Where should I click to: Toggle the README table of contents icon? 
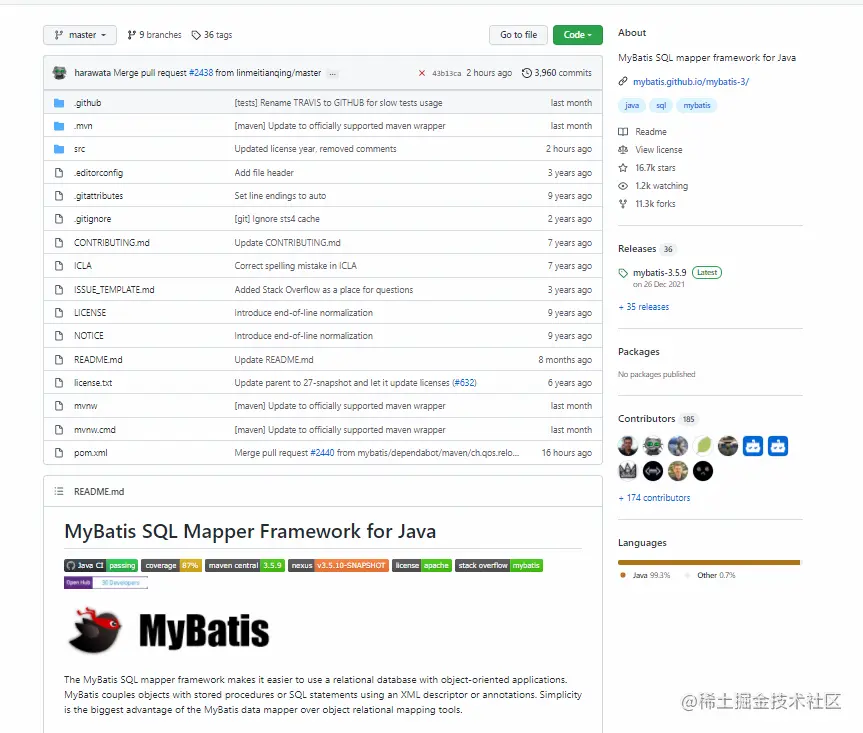(x=59, y=491)
